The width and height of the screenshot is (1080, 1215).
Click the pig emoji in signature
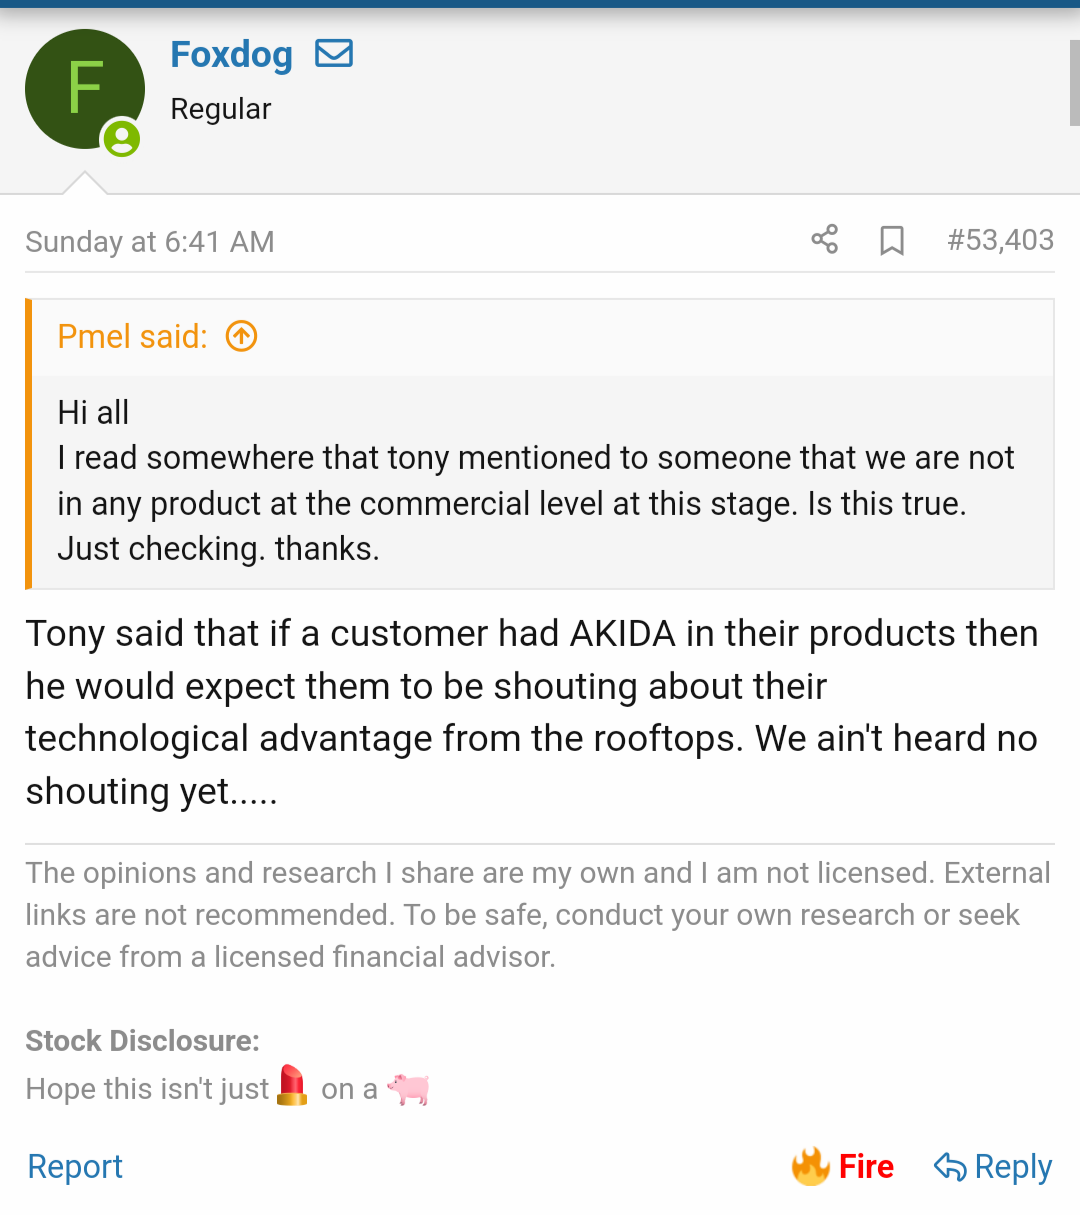pyautogui.click(x=408, y=1088)
